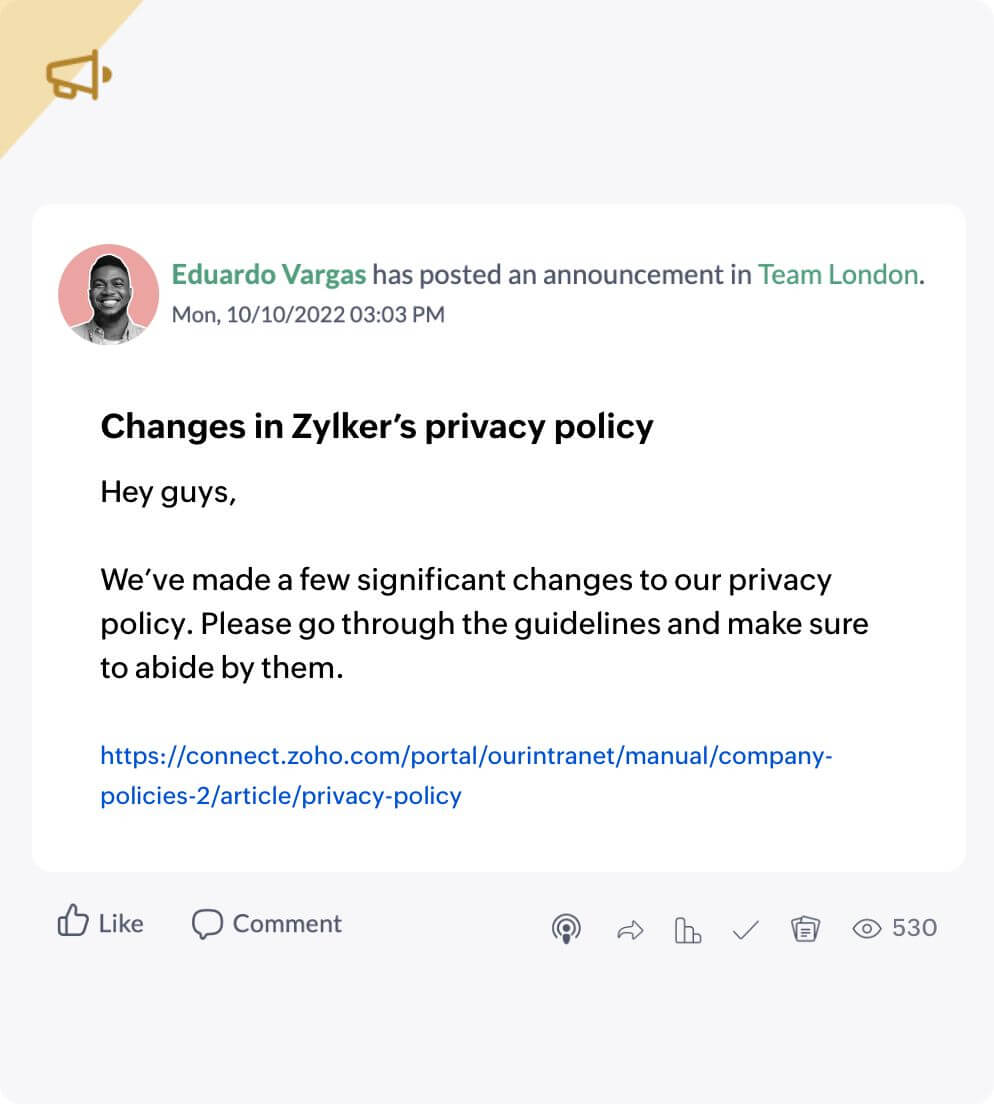The image size is (994, 1104).
Task: Open Eduardo Vargas's profile
Action: click(268, 274)
